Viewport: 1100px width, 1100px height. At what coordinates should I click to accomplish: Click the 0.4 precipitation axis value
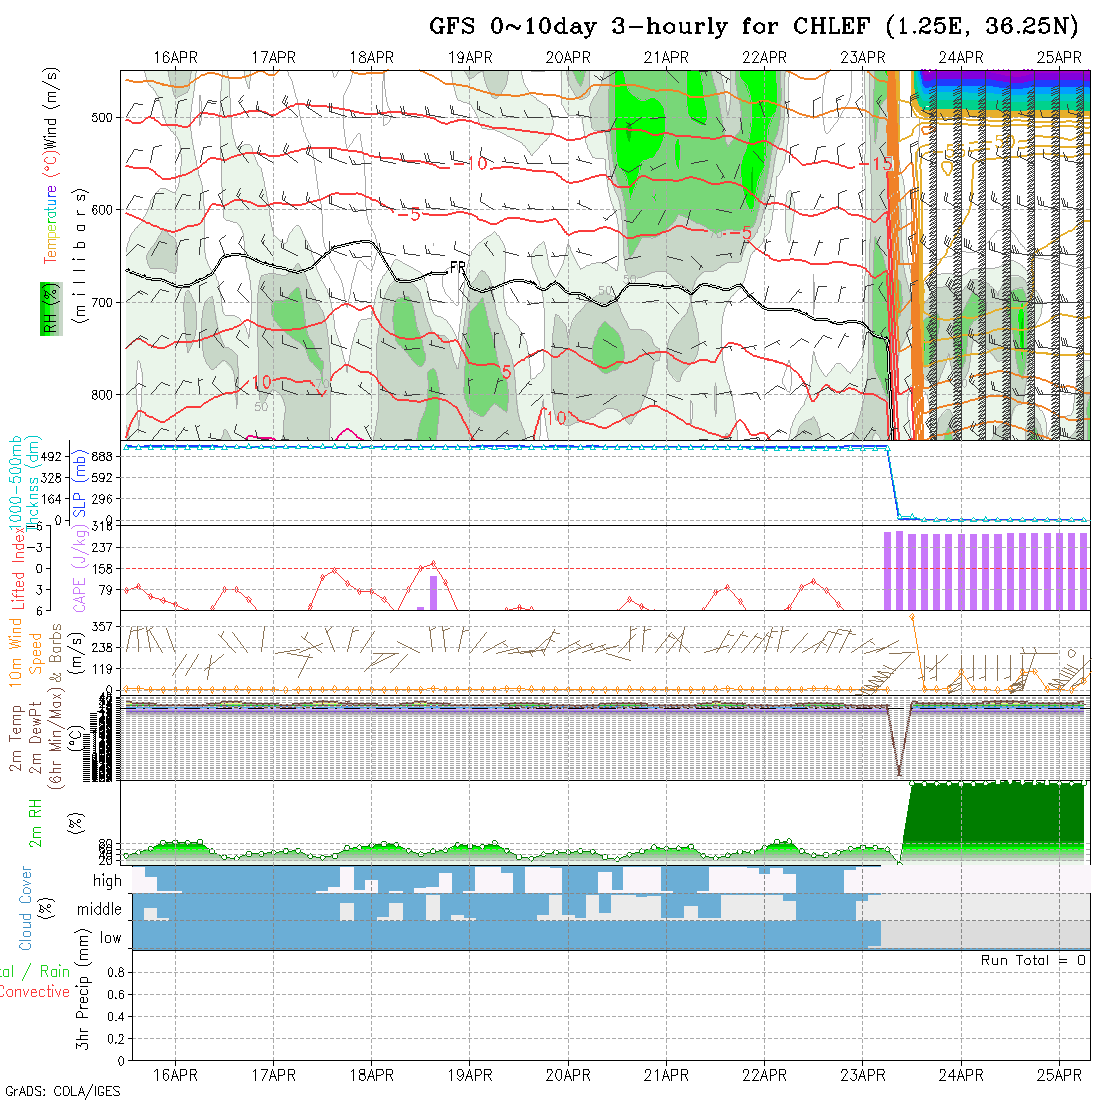[116, 1017]
